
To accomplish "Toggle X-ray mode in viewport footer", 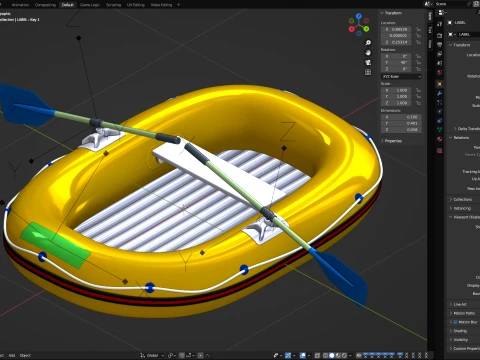I will coord(317,355).
